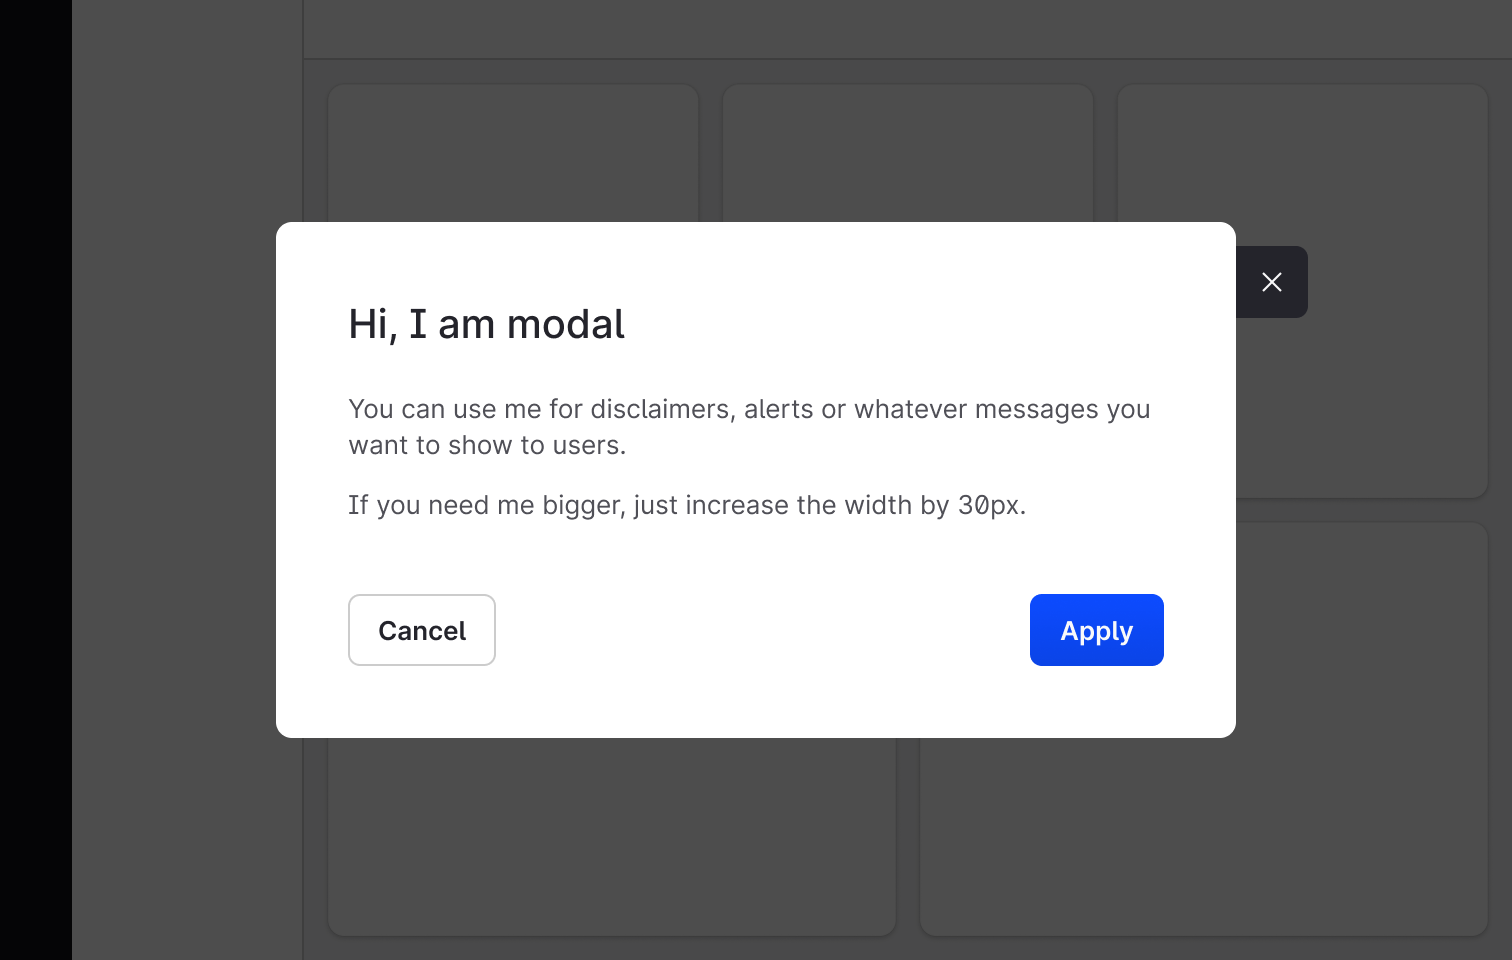Click the black navigation strip on the far left
The height and width of the screenshot is (960, 1512).
[x=35, y=480]
